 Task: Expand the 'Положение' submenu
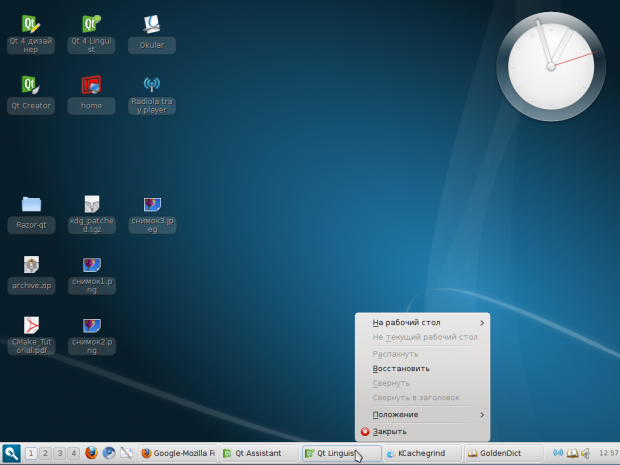coord(422,415)
